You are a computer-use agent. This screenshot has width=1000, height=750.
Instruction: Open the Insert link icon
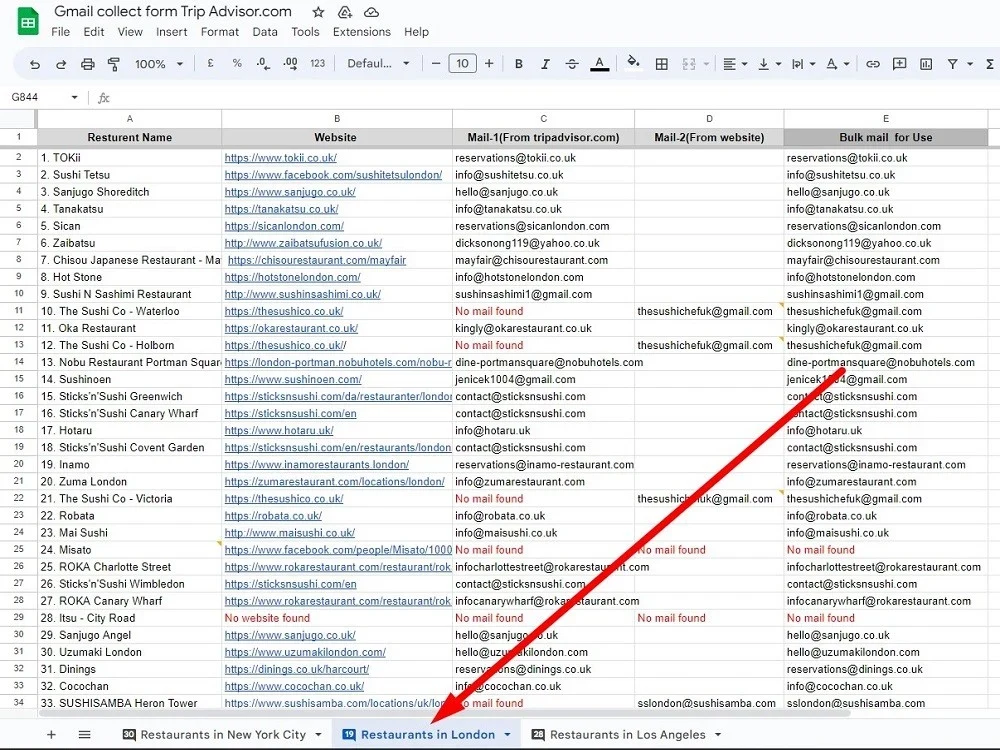[872, 62]
